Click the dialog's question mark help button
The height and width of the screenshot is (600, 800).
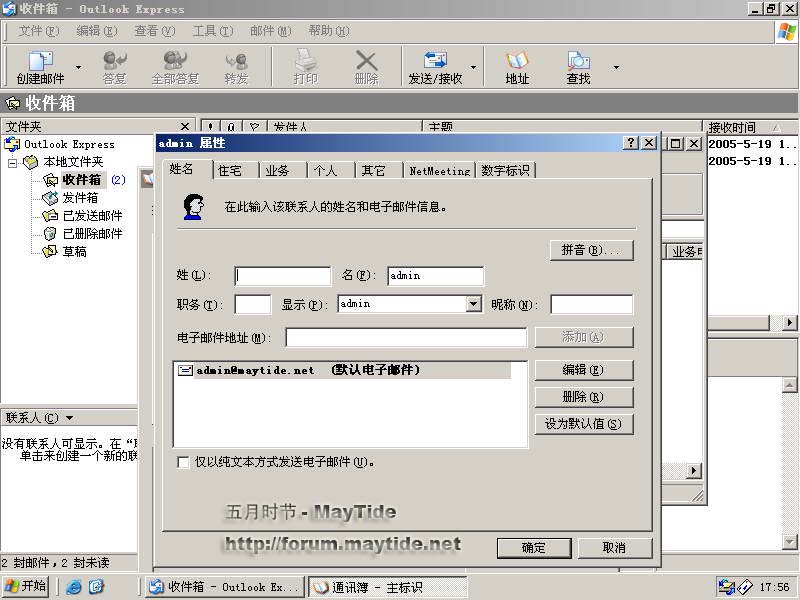tap(631, 143)
